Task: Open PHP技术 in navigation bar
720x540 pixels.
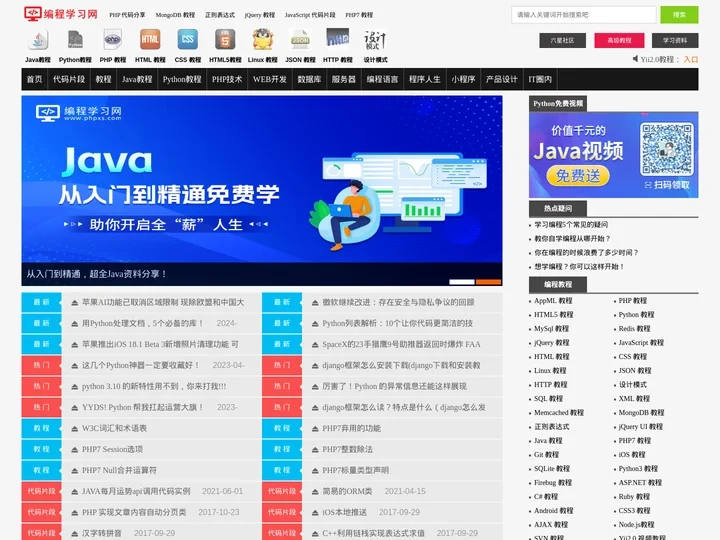Action: (227, 79)
